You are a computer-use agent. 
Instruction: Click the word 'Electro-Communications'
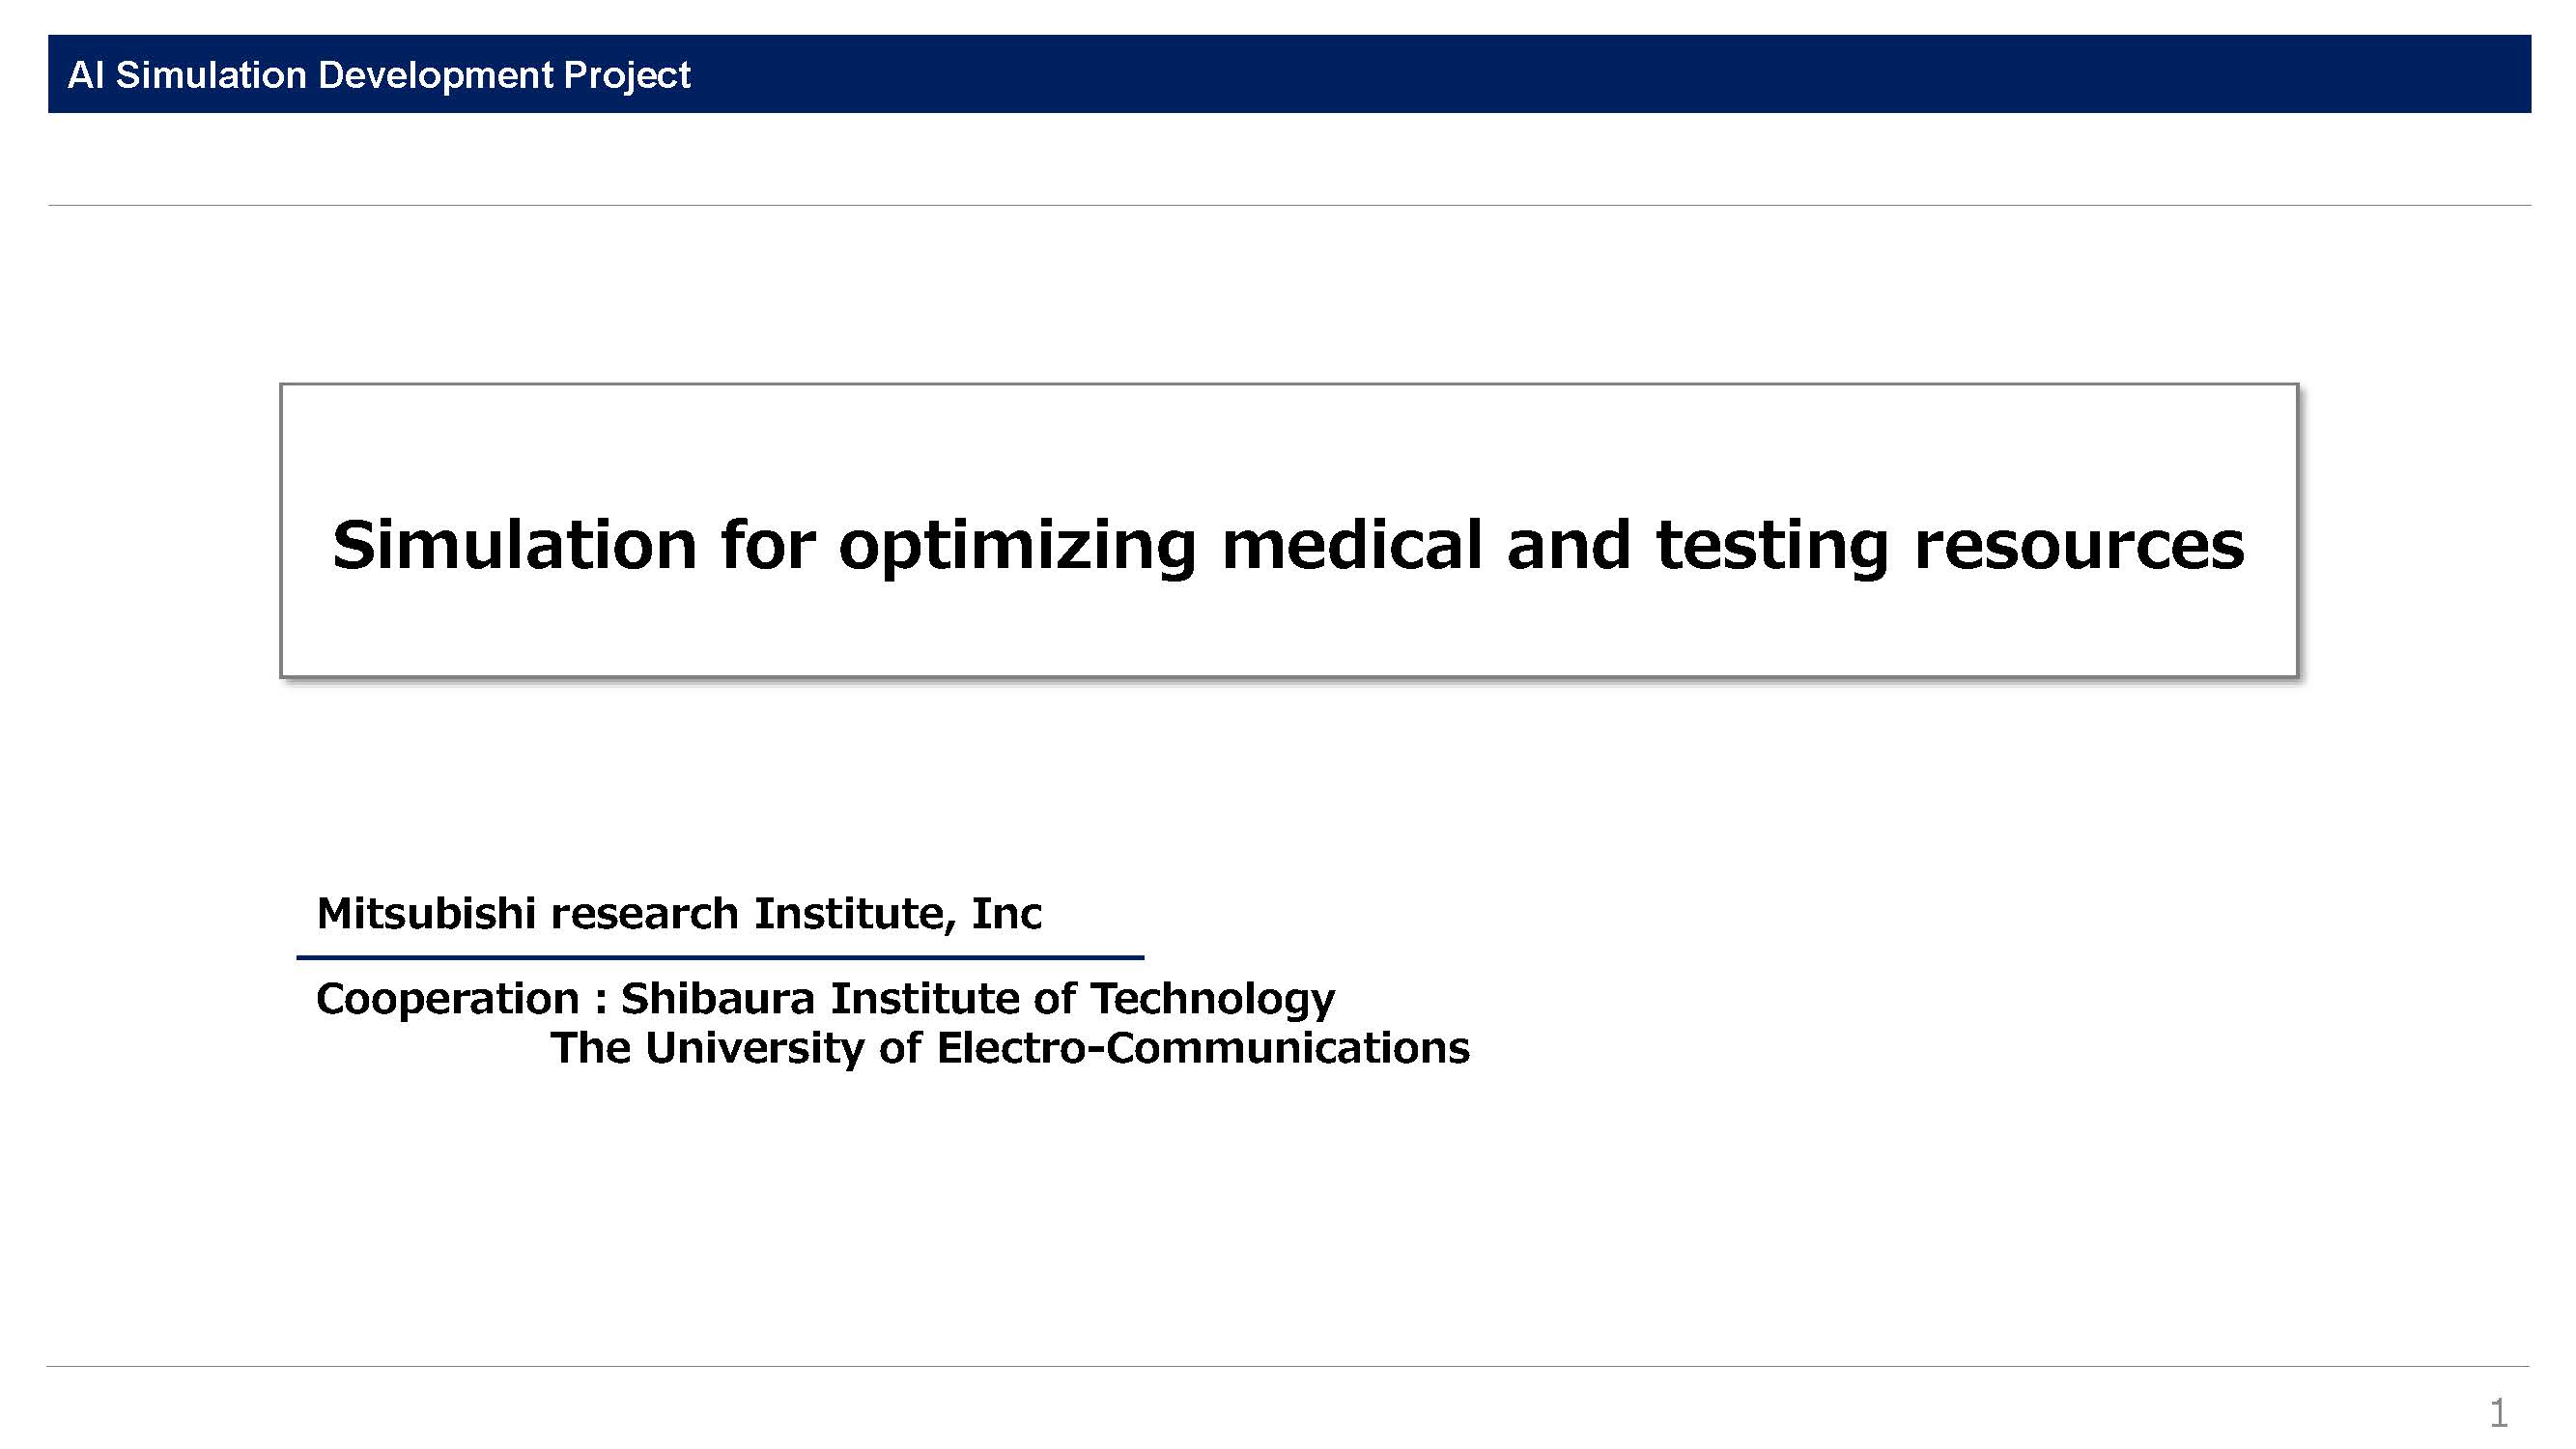(x=1203, y=1048)
